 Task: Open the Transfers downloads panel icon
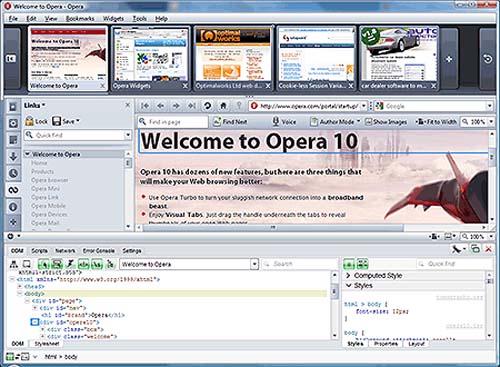[13, 156]
